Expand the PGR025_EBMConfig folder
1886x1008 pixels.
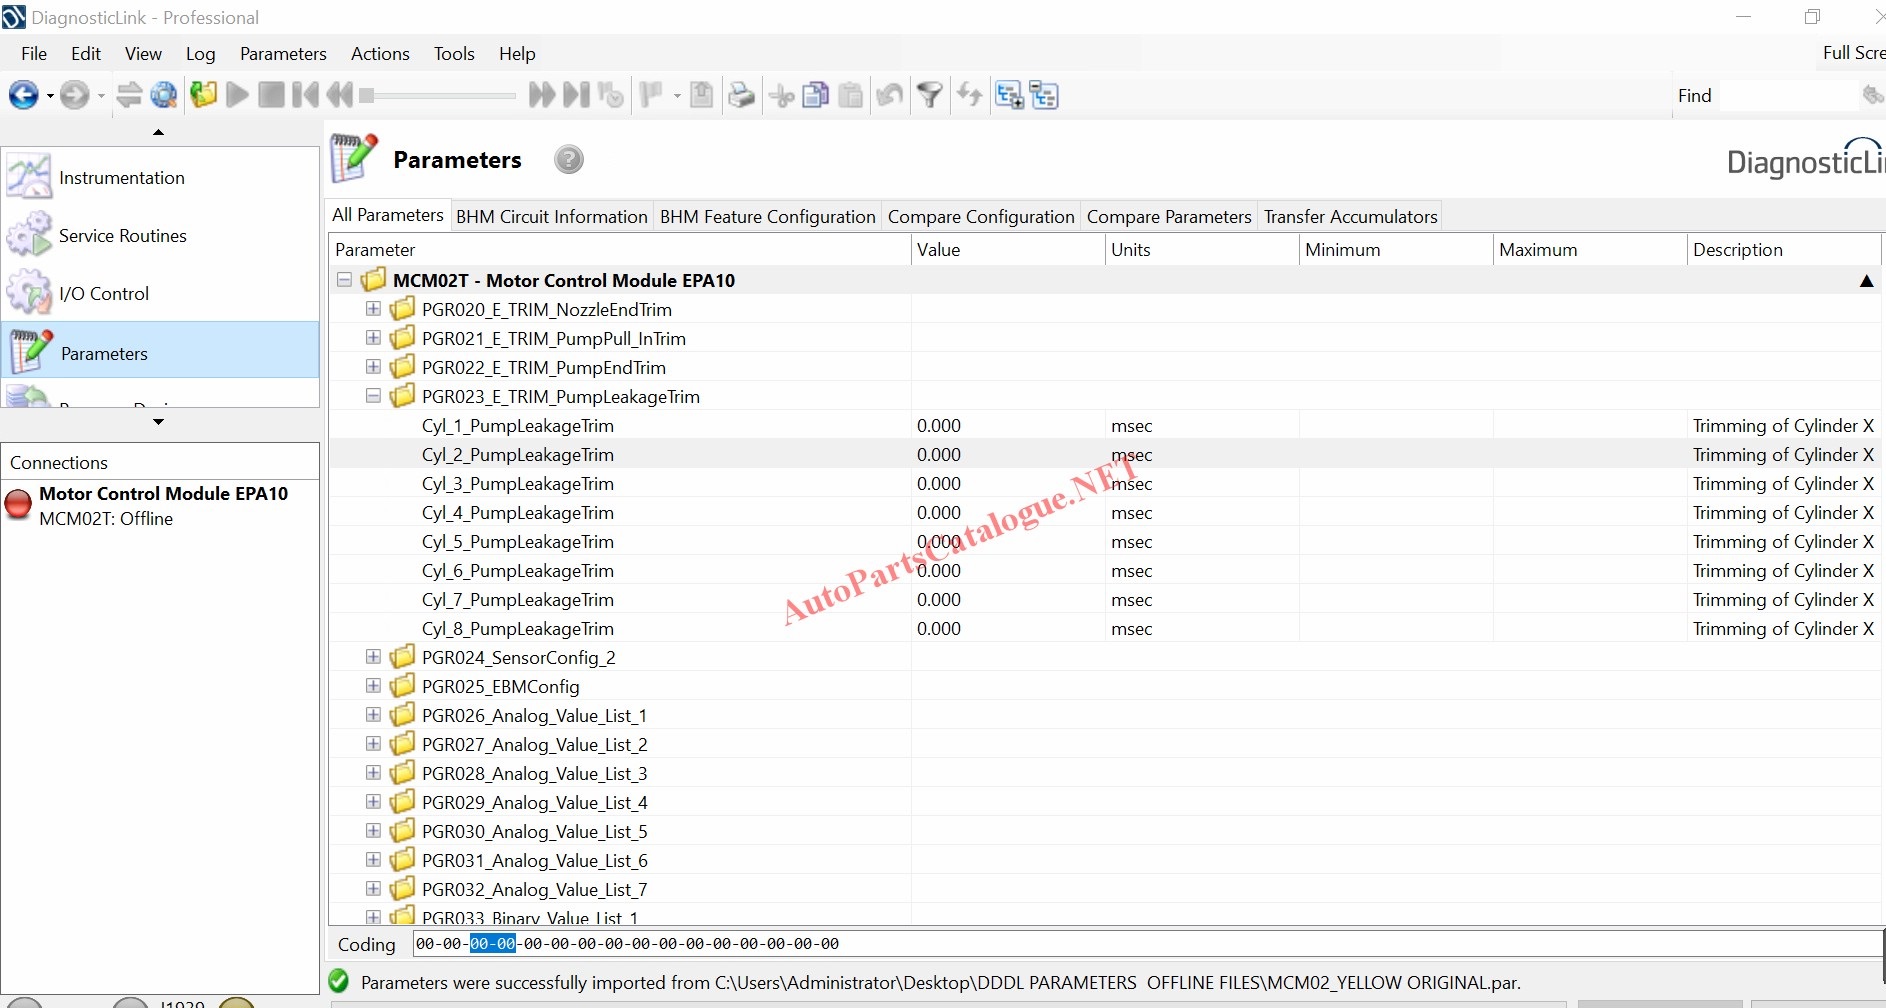(373, 686)
